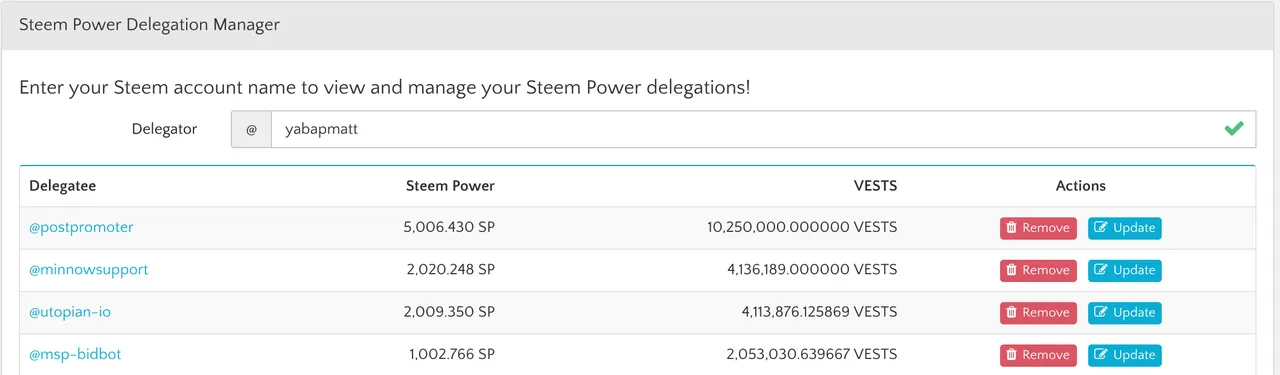
Task: Open the @utopian-io delegatee link
Action: pyautogui.click(x=70, y=312)
